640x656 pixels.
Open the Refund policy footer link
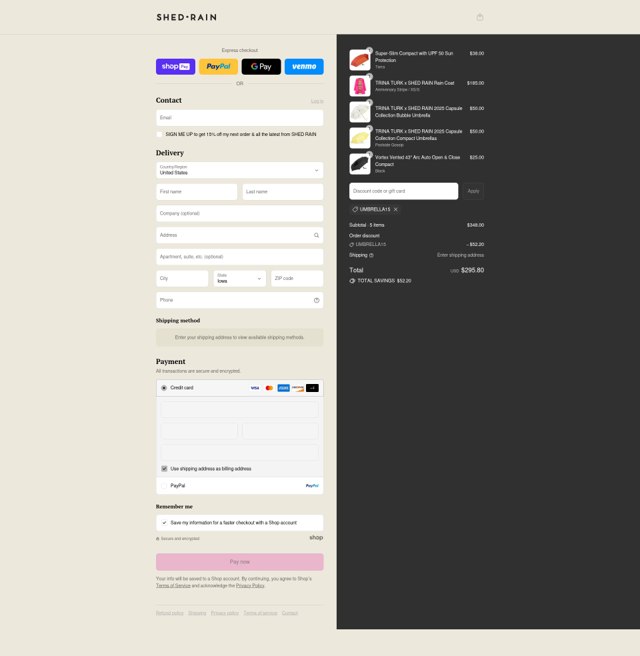pyautogui.click(x=170, y=613)
